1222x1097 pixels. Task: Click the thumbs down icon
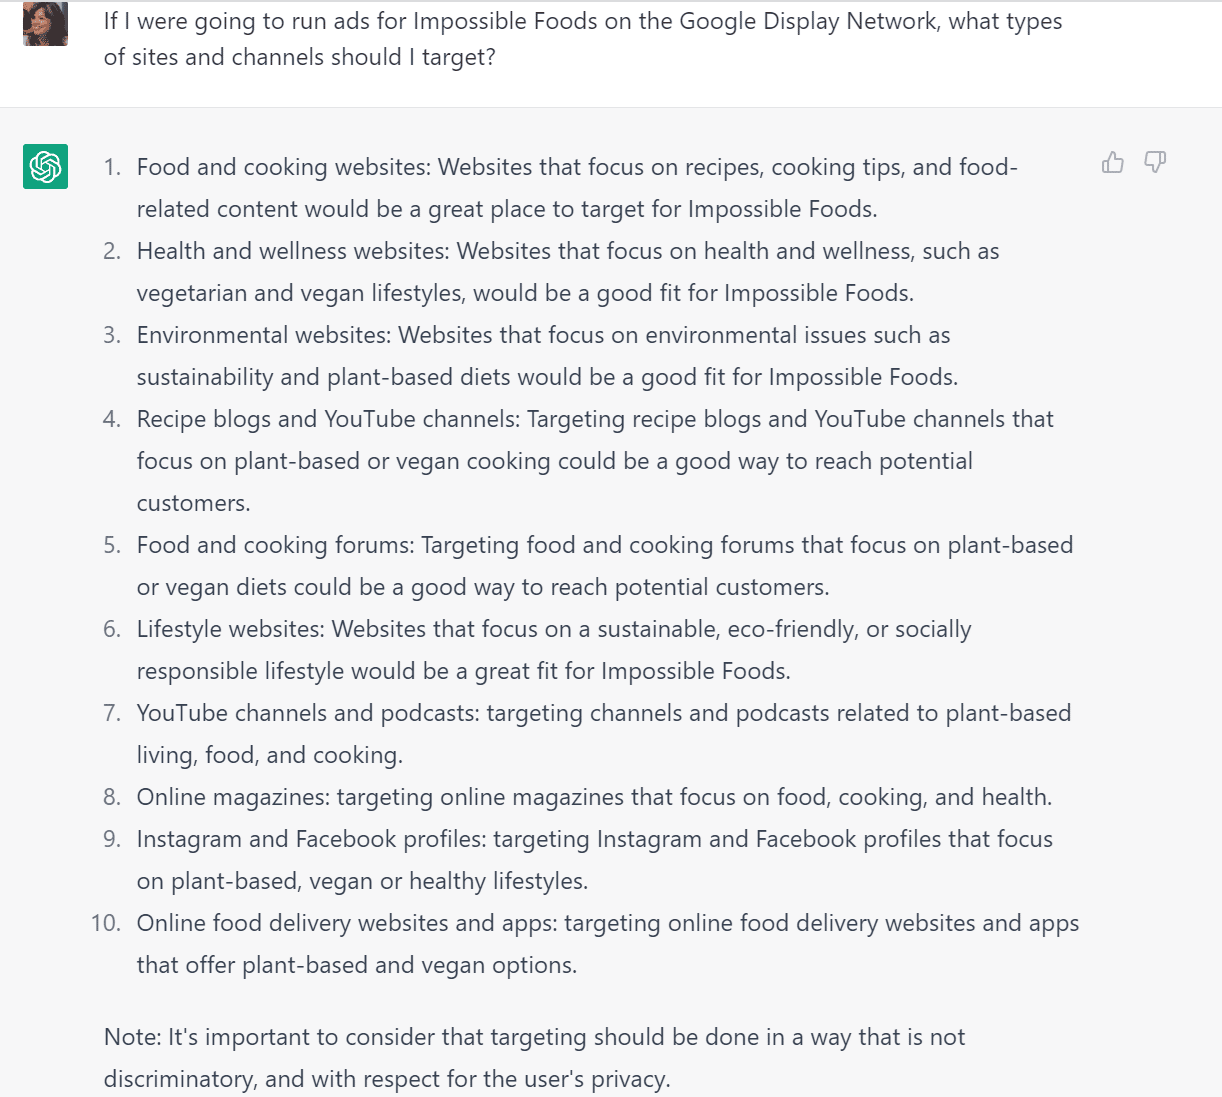[x=1155, y=162]
